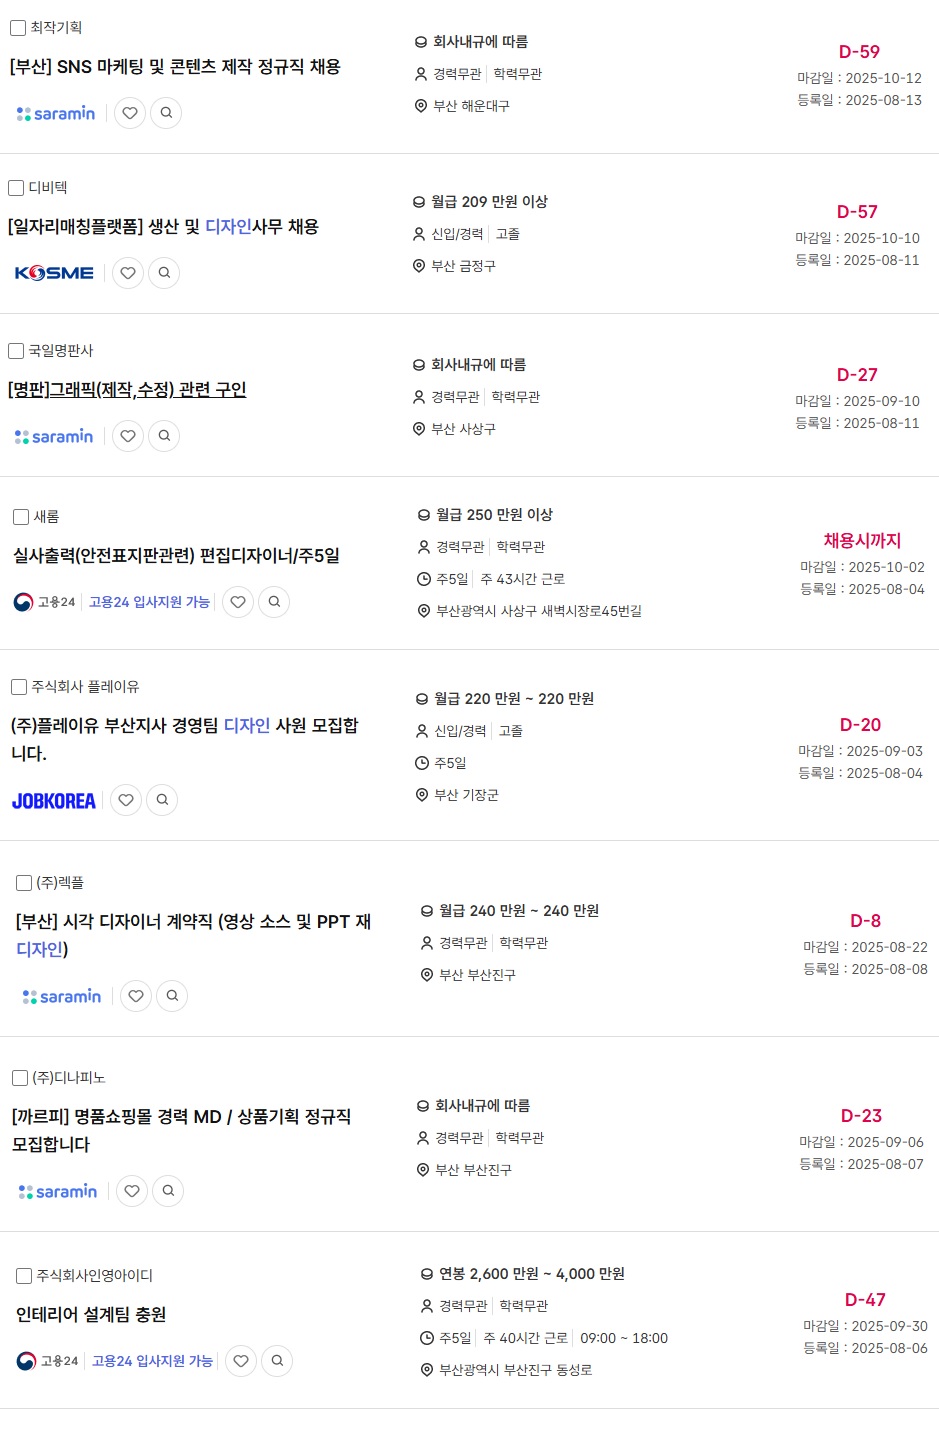Open [명판]그래픽(제작,수정) 관련 구인 job link
Viewport: 939px width, 1430px height.
point(127,390)
